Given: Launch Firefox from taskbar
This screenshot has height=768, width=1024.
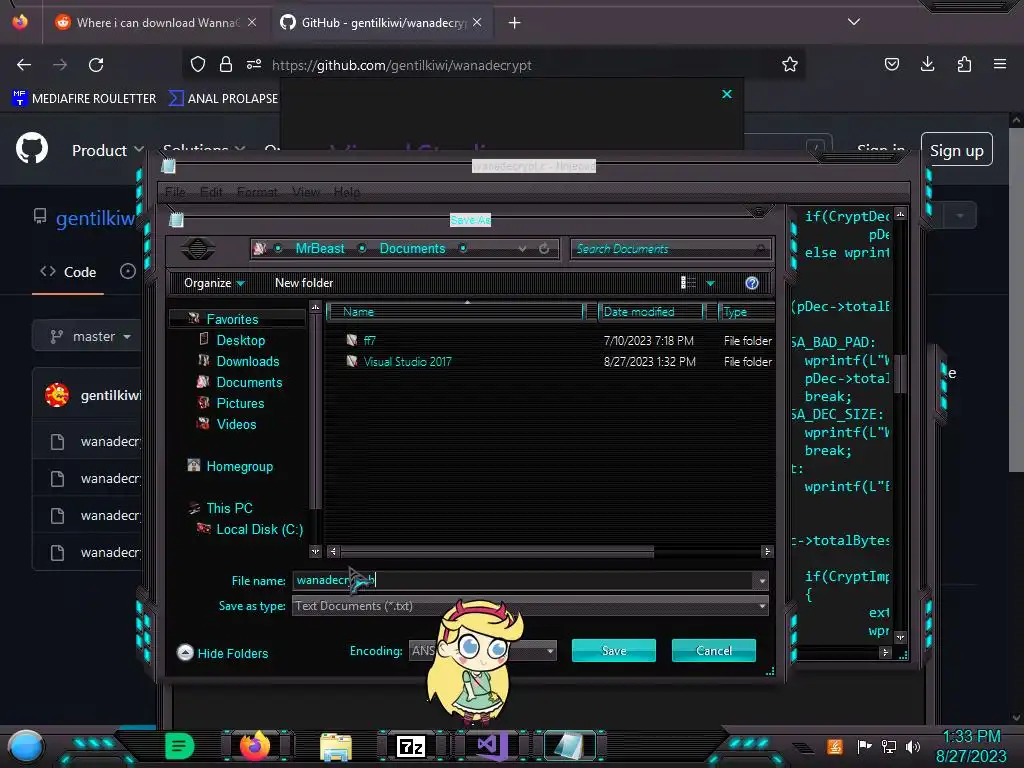Looking at the screenshot, I should point(255,746).
